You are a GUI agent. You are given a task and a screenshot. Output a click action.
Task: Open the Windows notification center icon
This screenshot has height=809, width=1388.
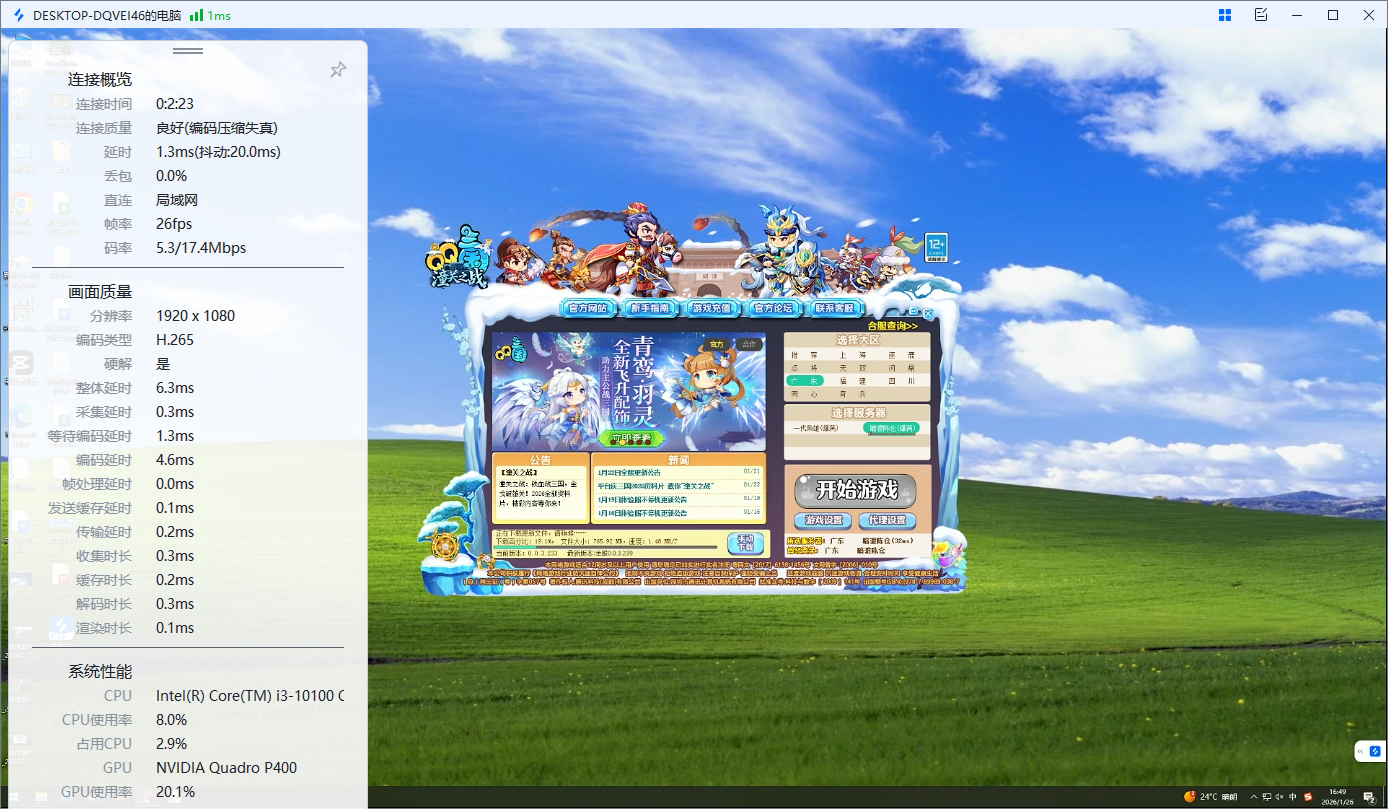click(x=1369, y=797)
